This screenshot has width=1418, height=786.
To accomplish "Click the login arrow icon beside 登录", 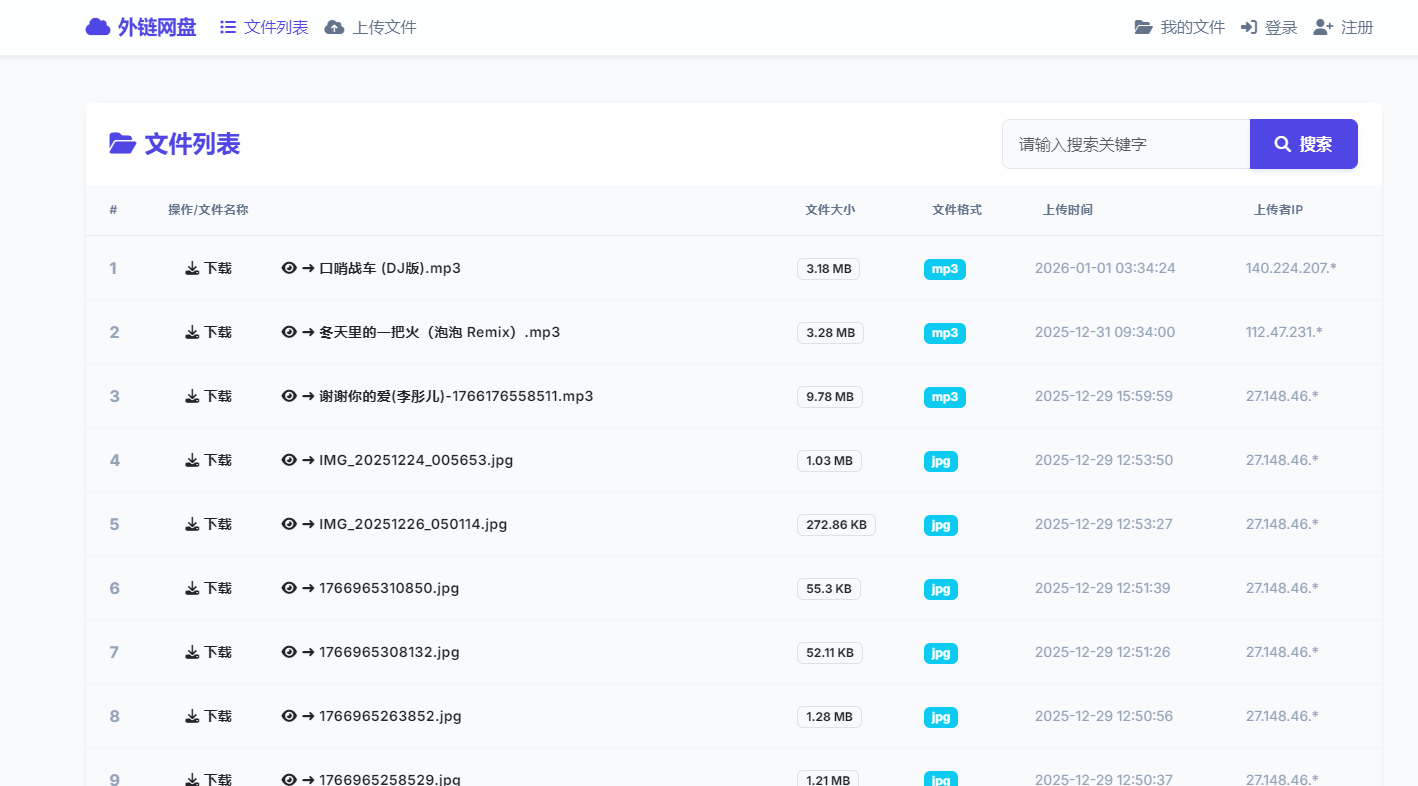I will point(1248,27).
